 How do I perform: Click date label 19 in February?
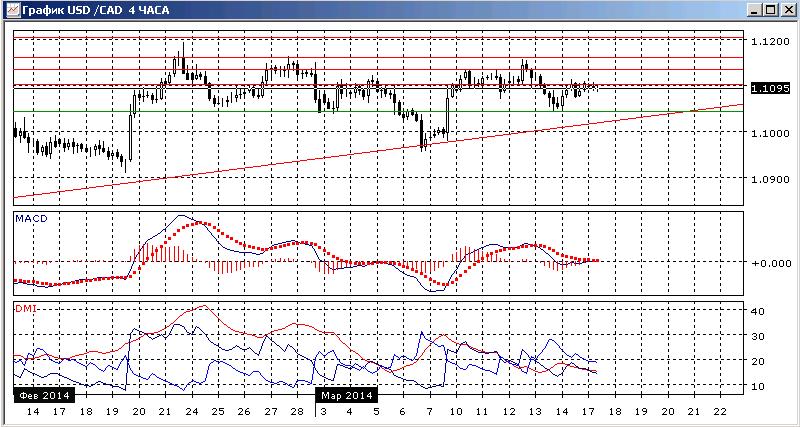click(x=112, y=411)
